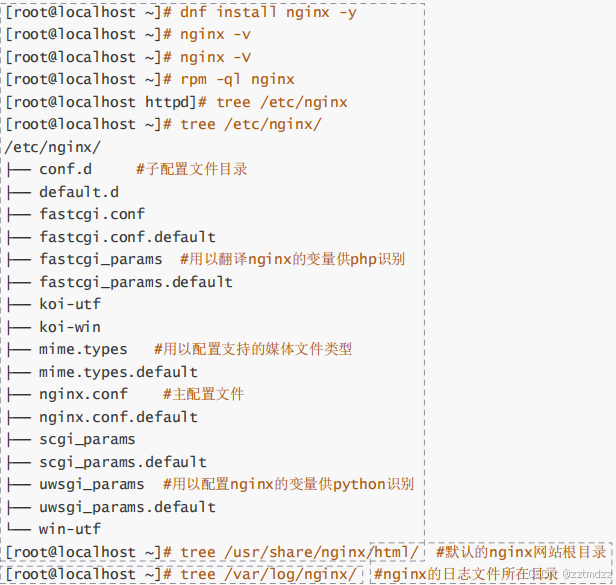
Task: Select the mime.types.default tree entry
Action: coord(118,372)
